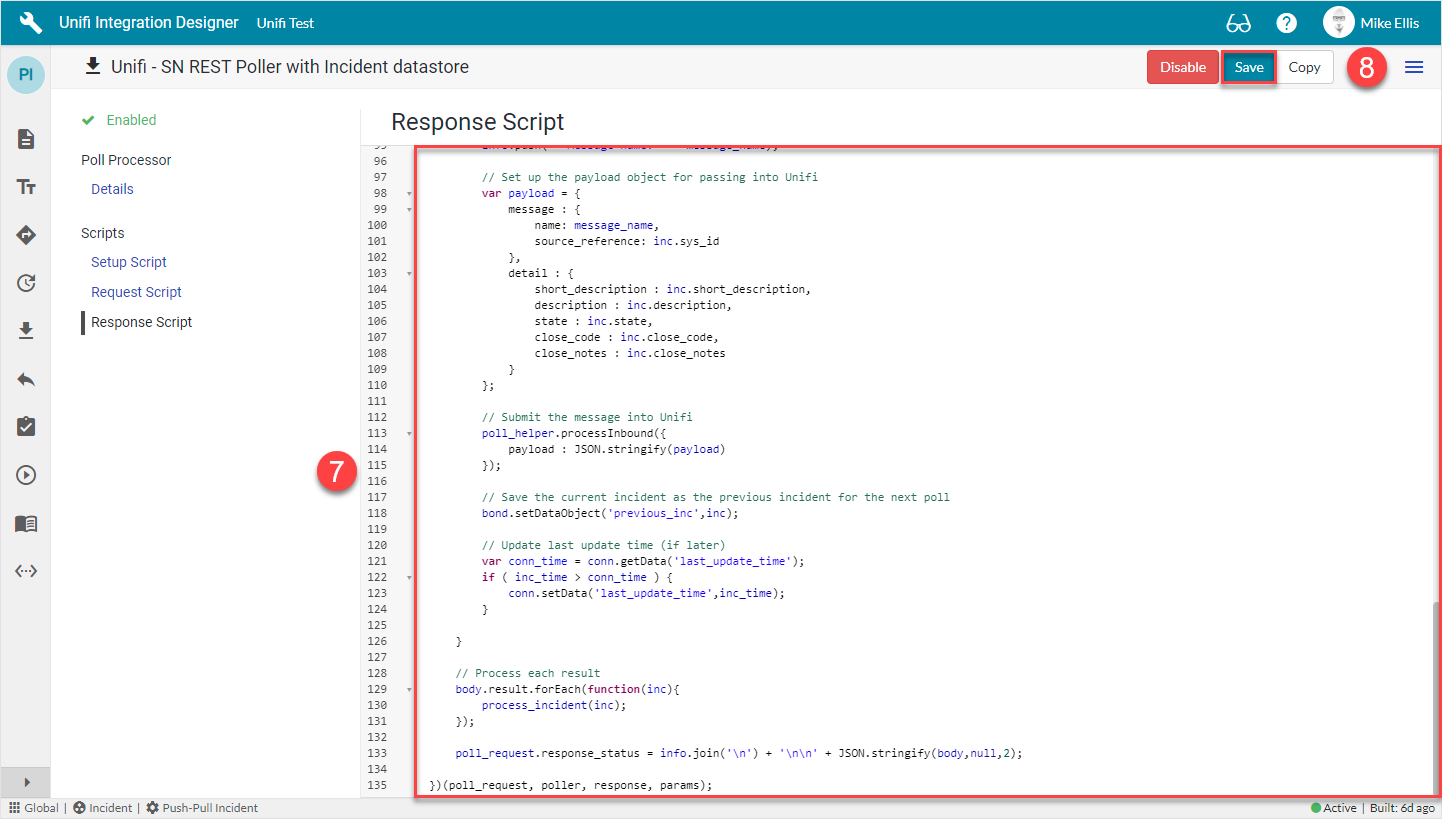Click the clipboard check icon in sidebar
The height and width of the screenshot is (819, 1442).
26,427
